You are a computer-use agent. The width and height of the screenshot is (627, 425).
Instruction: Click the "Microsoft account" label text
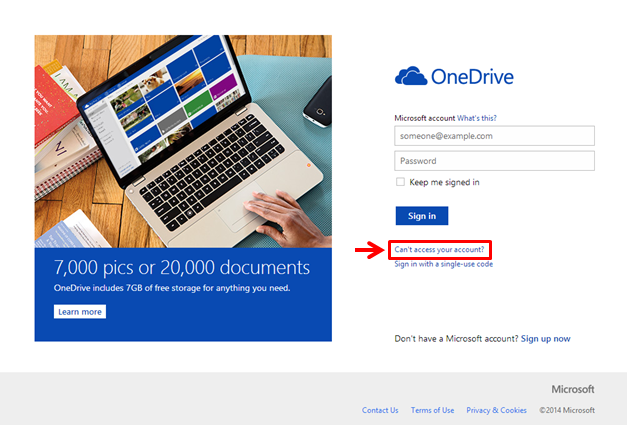[x=425, y=118]
